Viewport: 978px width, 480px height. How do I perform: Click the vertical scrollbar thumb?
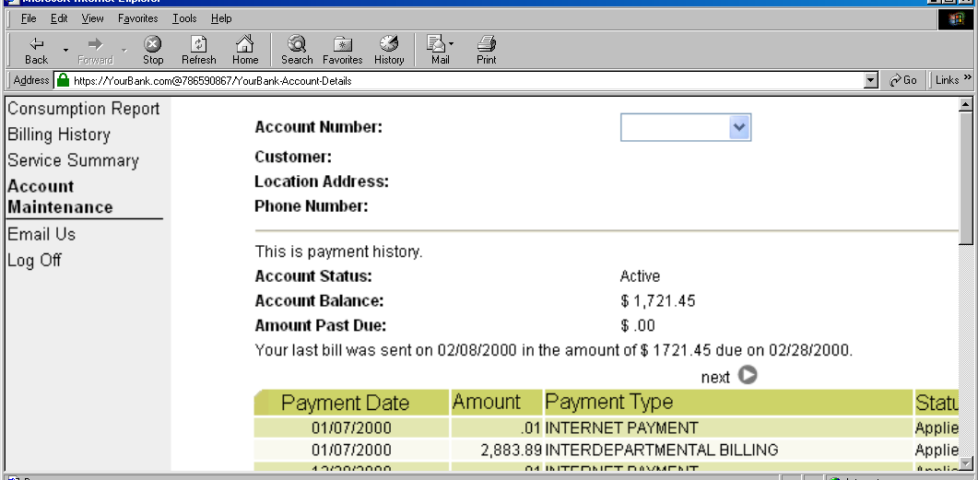(x=965, y=180)
